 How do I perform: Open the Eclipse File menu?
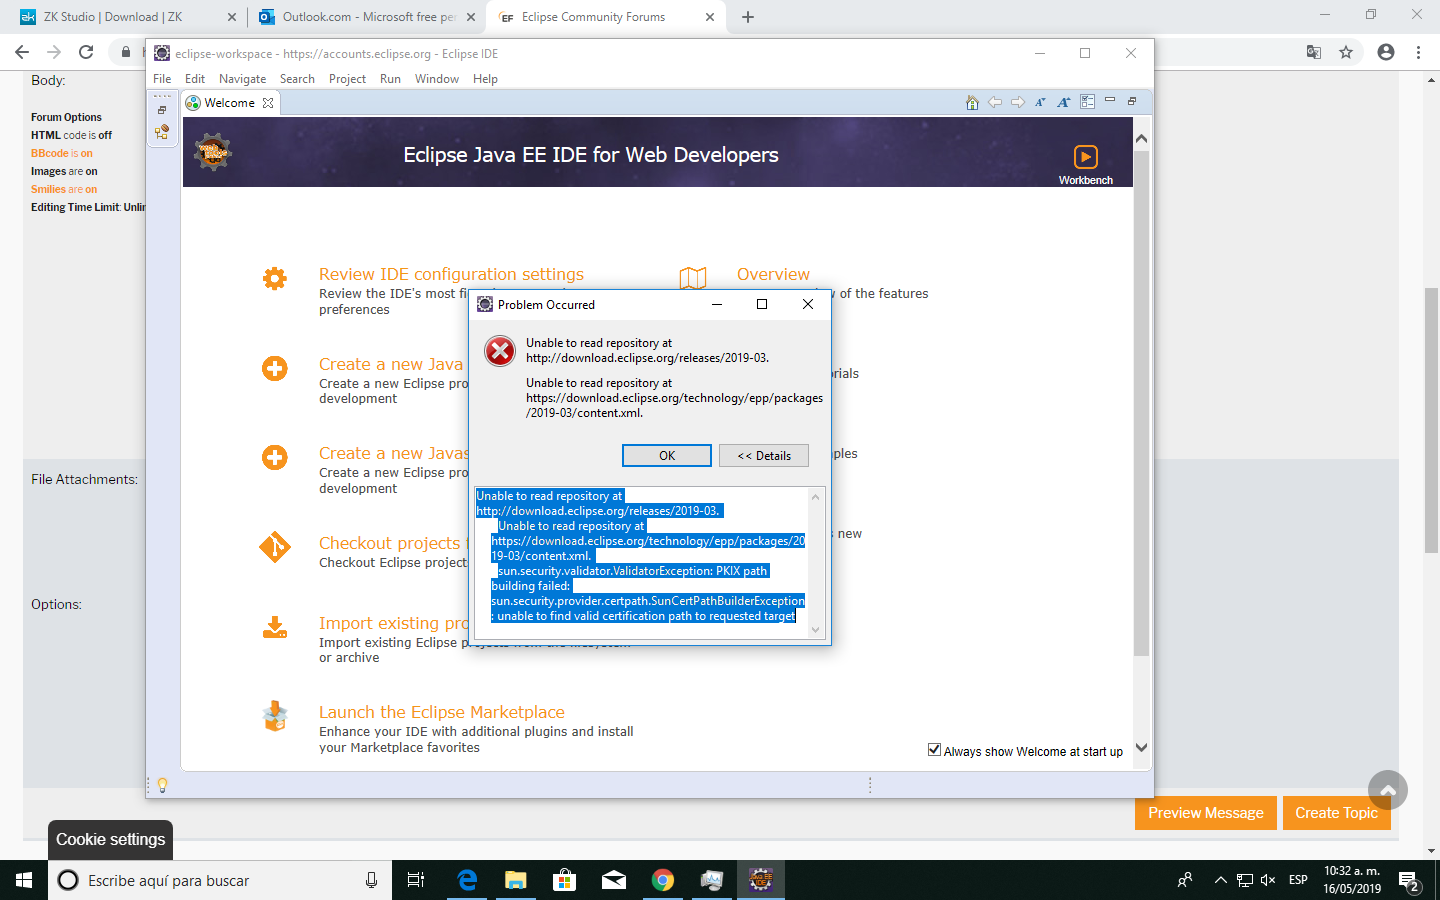pos(162,79)
